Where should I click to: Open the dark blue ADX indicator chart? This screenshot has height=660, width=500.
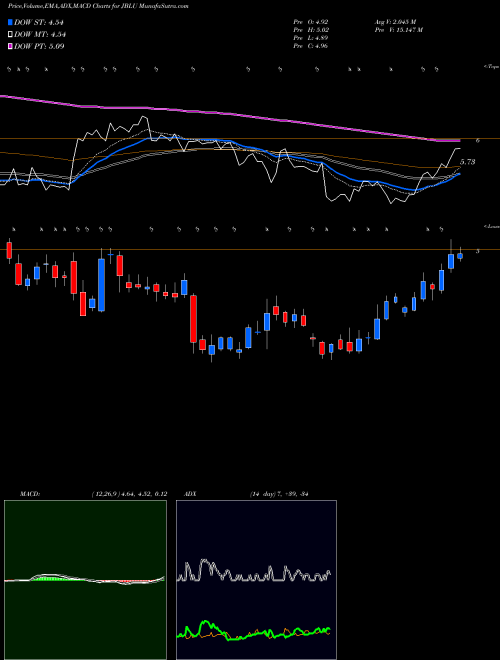[x=256, y=580]
